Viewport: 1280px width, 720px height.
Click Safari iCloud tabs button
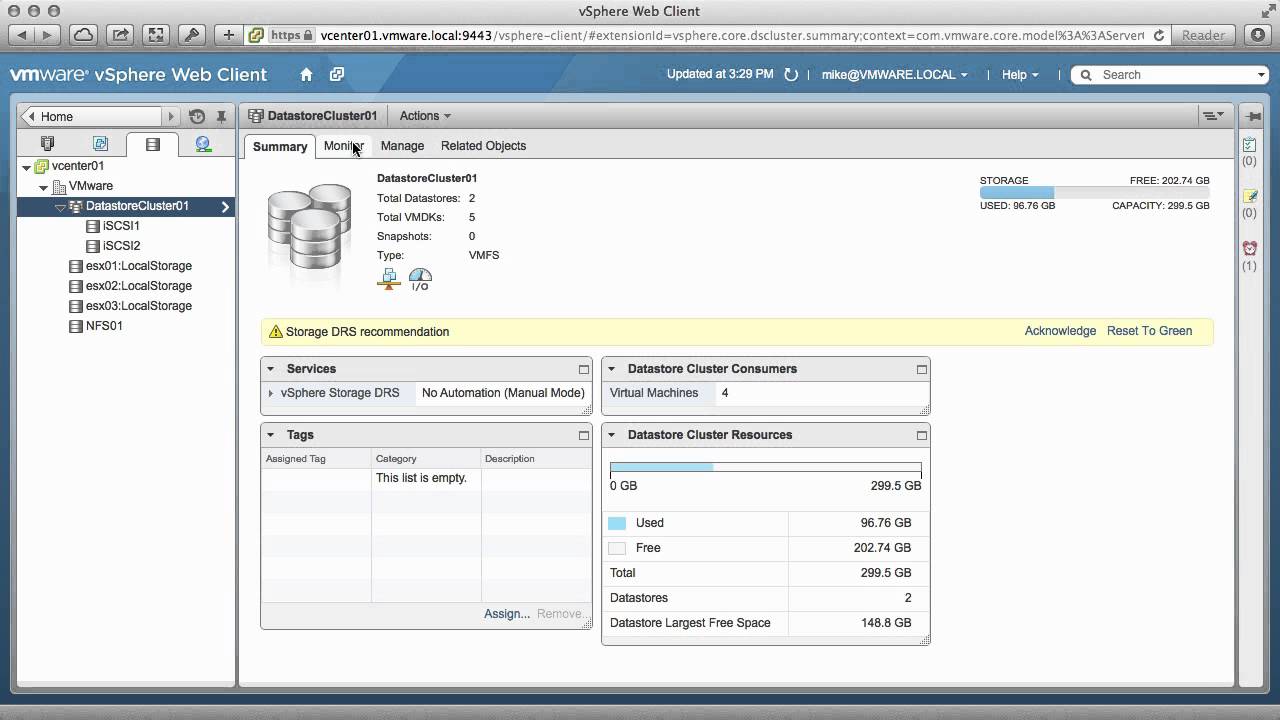pos(83,35)
